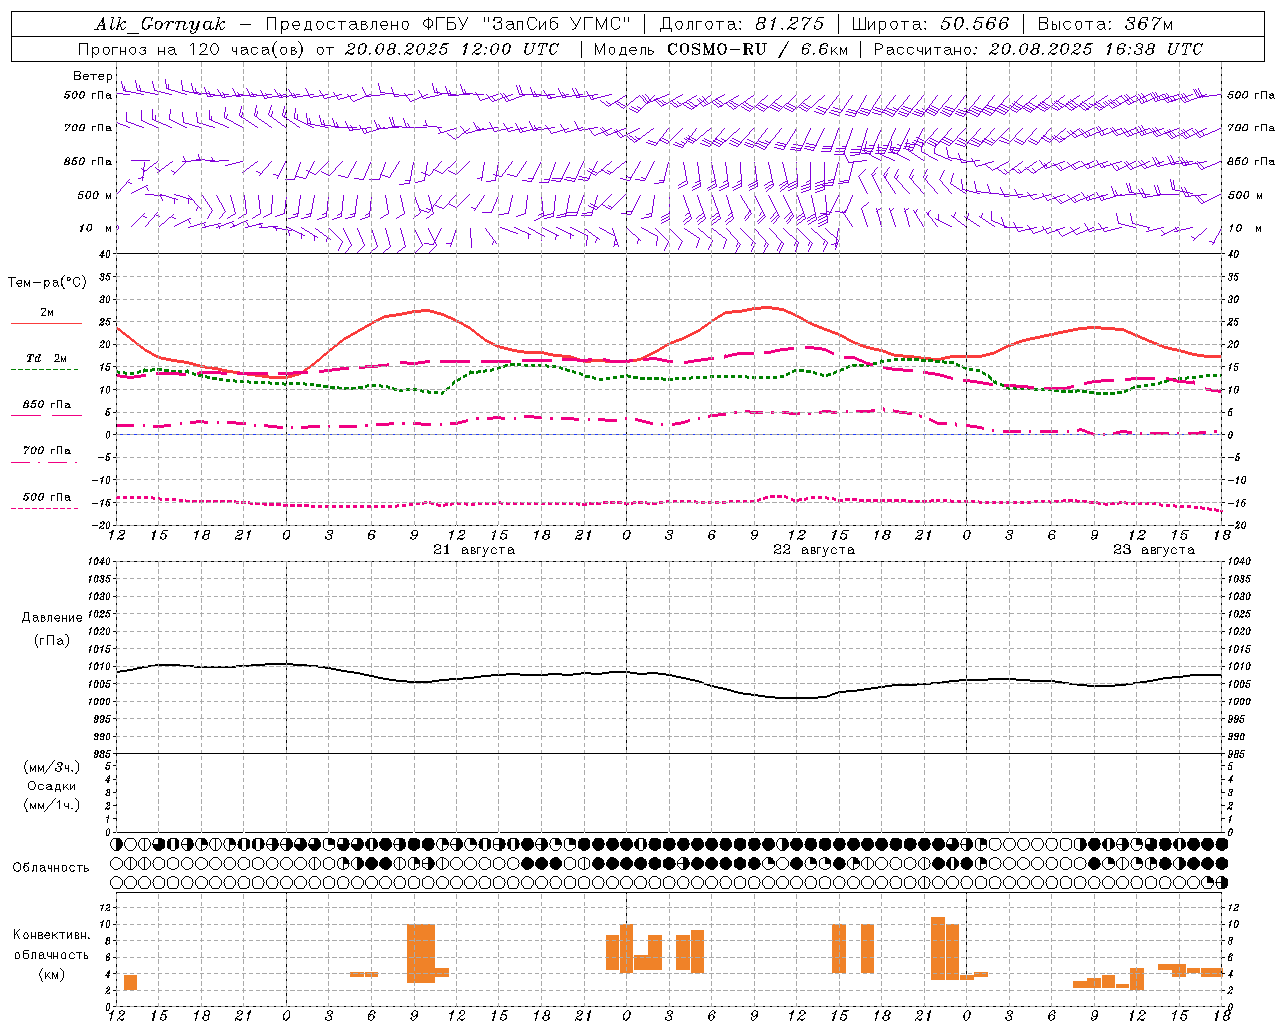Select the (мм/3ч.) precipitation unit label

pos(52,767)
